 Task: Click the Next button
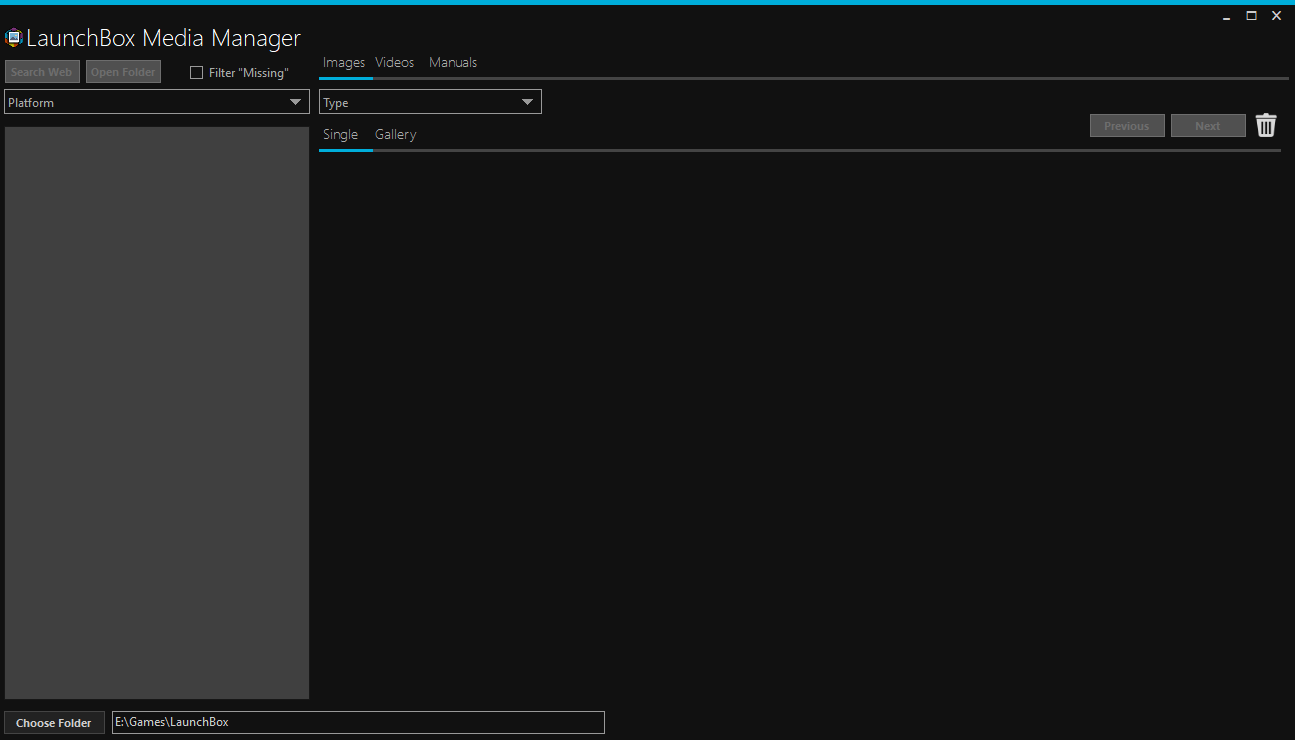1208,126
